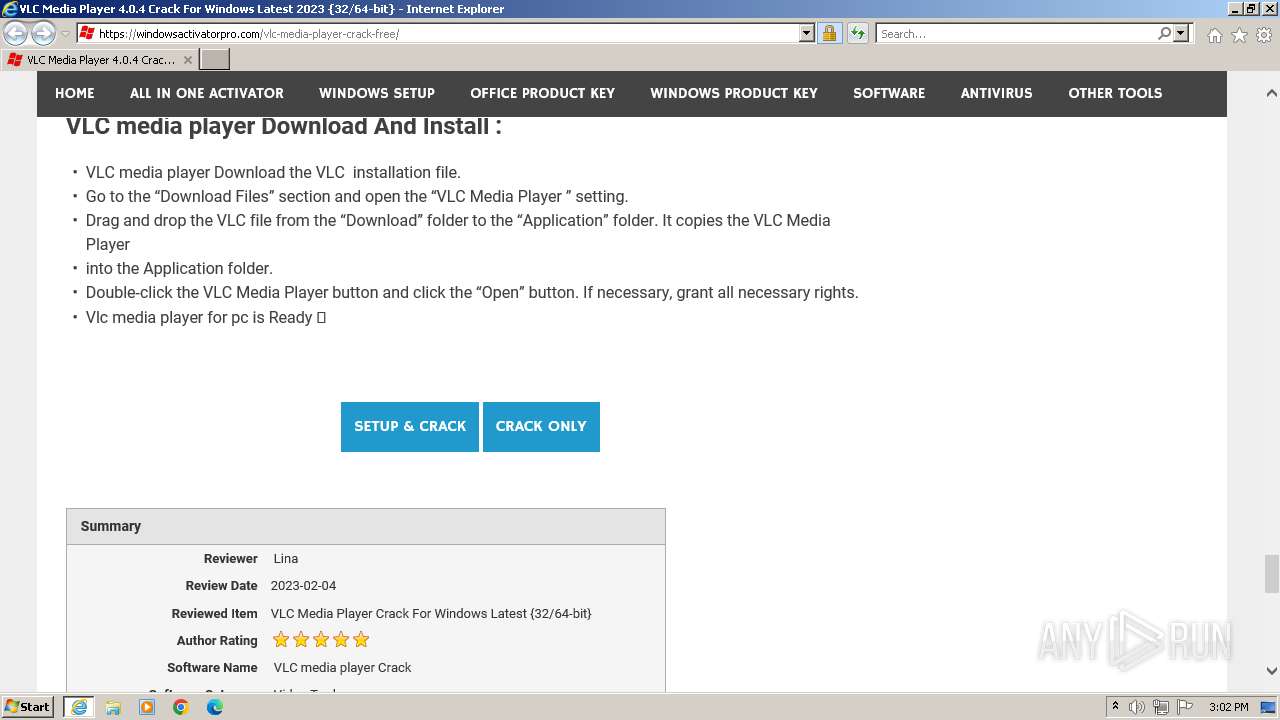Click heading VLC media player Download And Install
This screenshot has width=1280, height=720.
pos(284,127)
